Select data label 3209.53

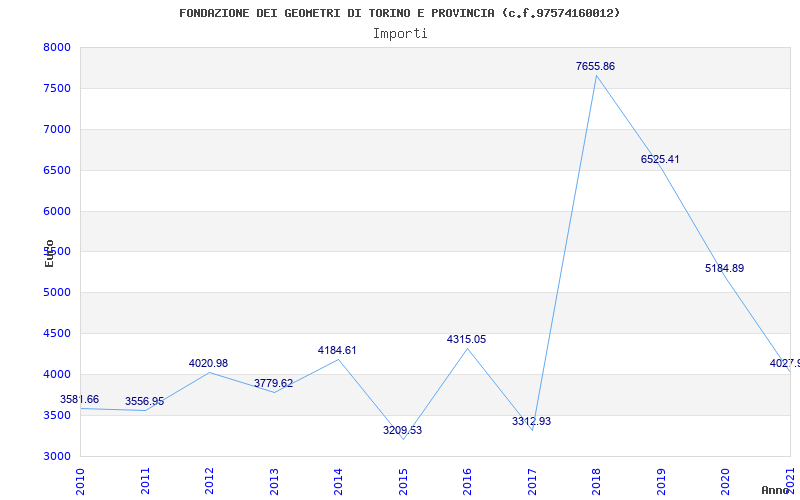403,430
